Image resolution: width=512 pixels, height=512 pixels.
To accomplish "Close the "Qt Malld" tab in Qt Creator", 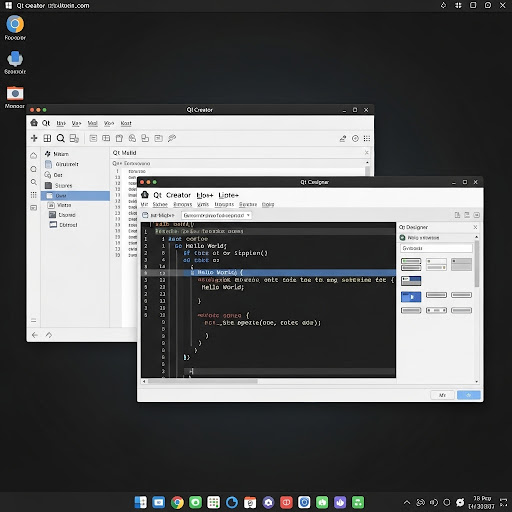I will (x=367, y=152).
